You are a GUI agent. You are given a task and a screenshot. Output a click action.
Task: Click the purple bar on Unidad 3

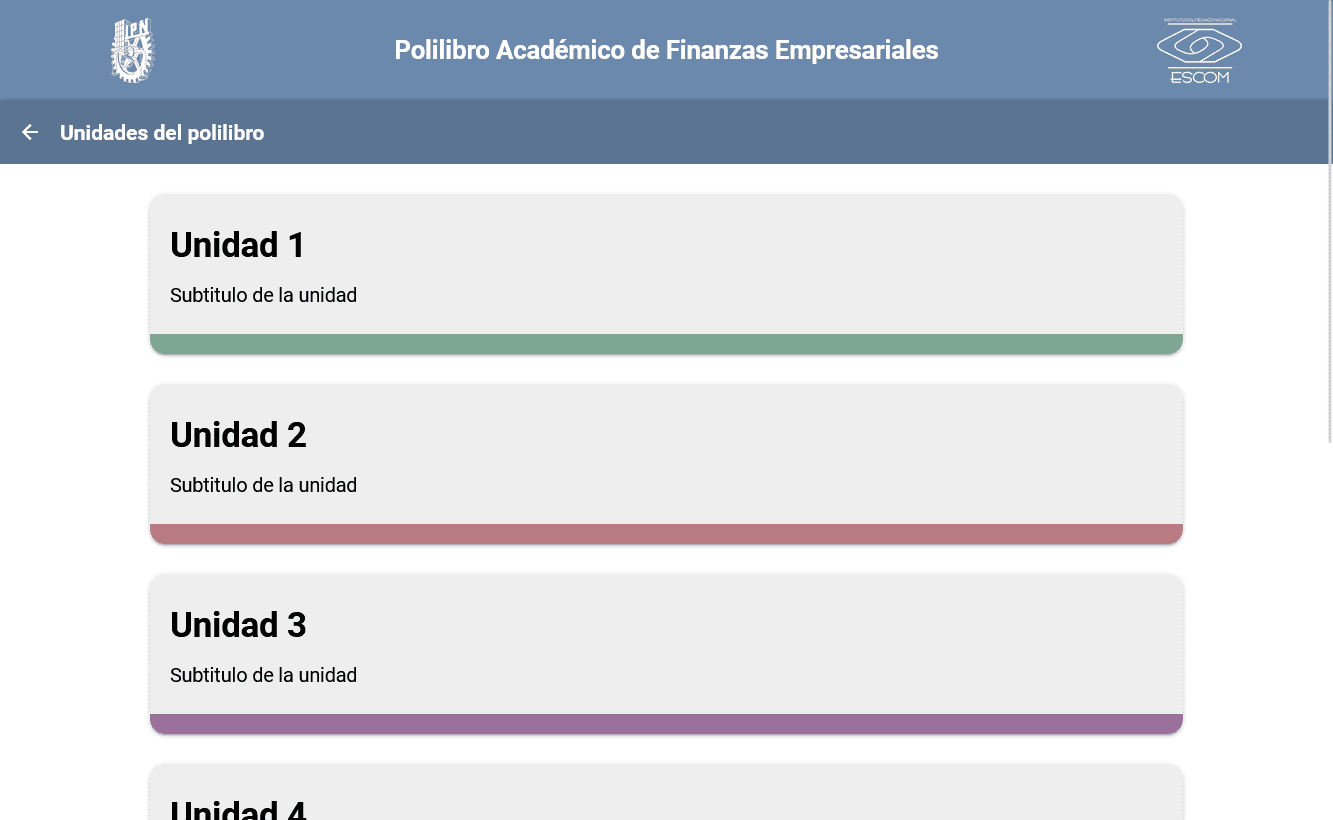666,724
